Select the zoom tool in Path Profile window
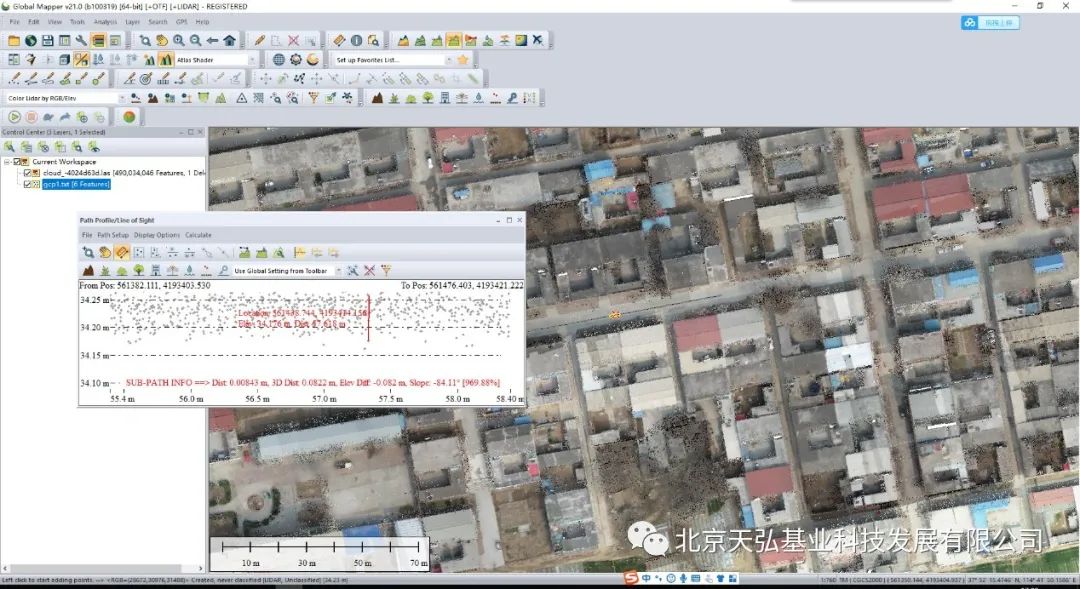 (88, 253)
